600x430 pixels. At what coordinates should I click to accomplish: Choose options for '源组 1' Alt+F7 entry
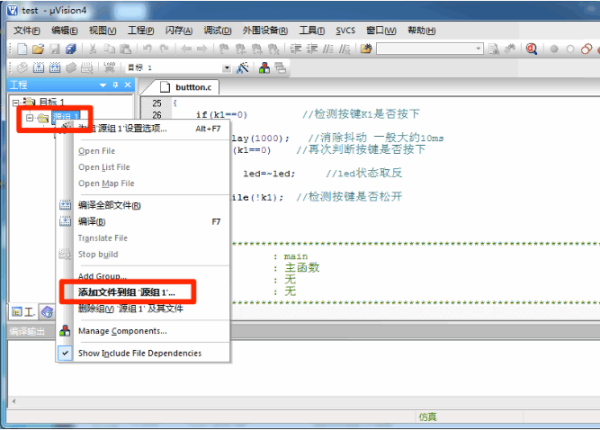(x=144, y=128)
